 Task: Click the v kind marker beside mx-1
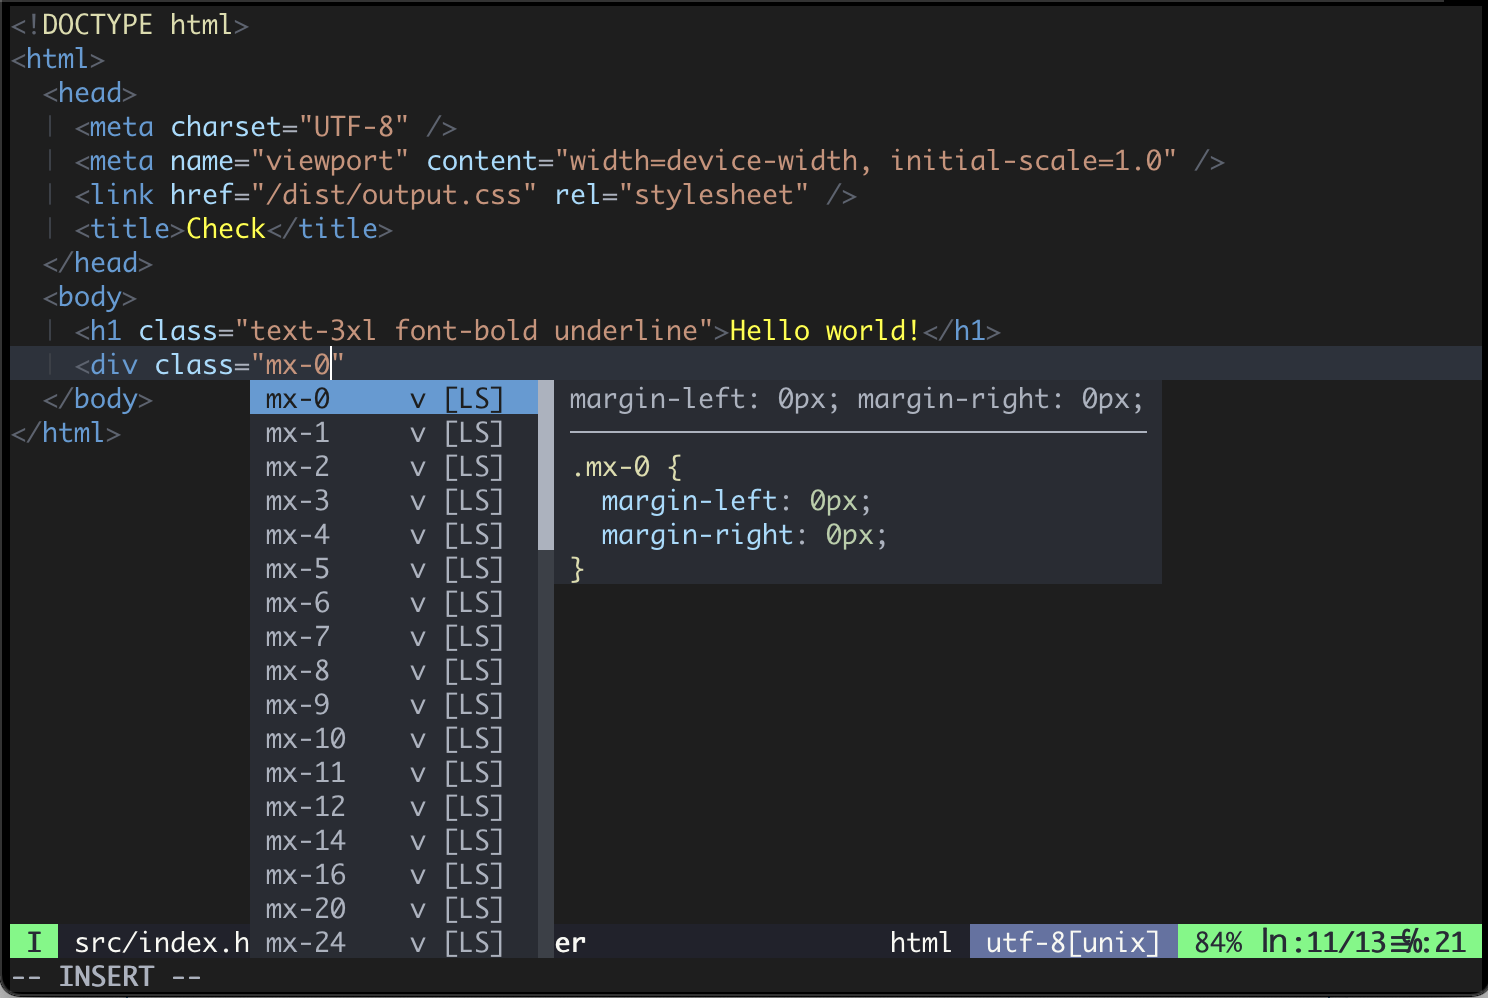coord(418,434)
